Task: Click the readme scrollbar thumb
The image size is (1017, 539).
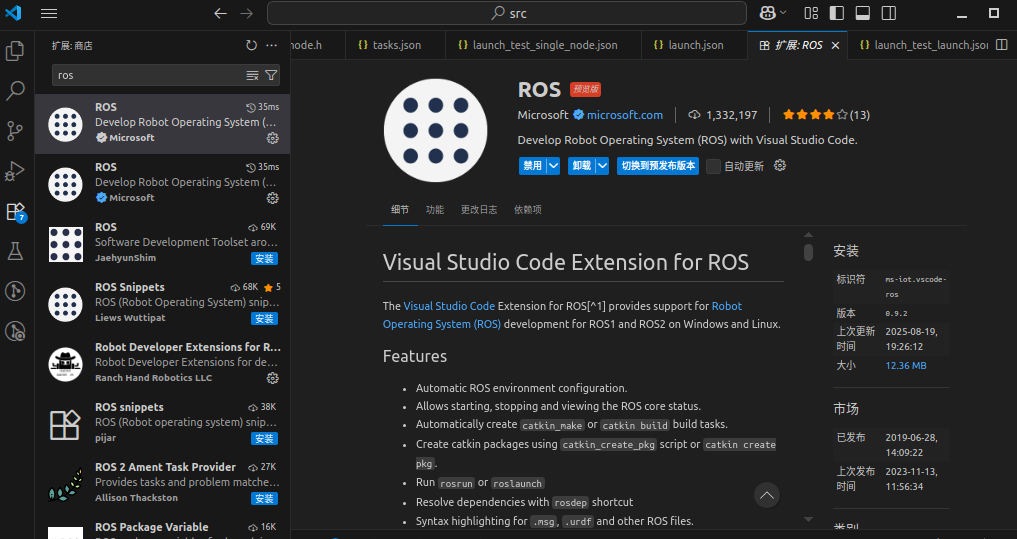Action: click(808, 252)
